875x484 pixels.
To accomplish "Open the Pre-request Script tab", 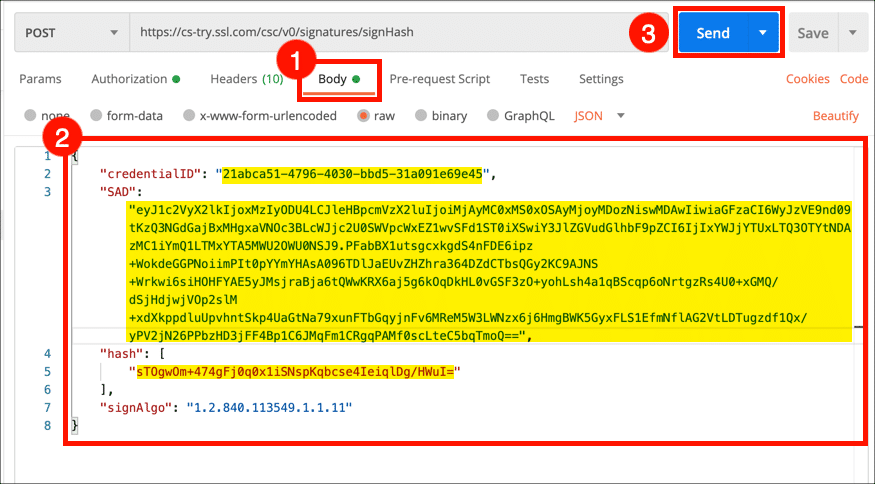I will click(439, 79).
